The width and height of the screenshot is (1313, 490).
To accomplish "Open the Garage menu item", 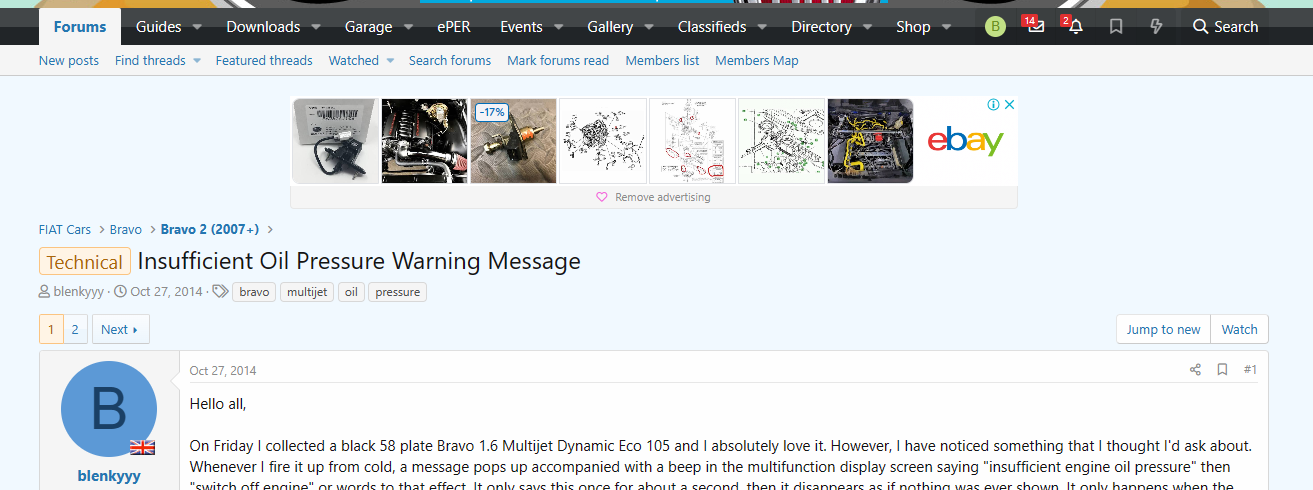I will [x=368, y=27].
